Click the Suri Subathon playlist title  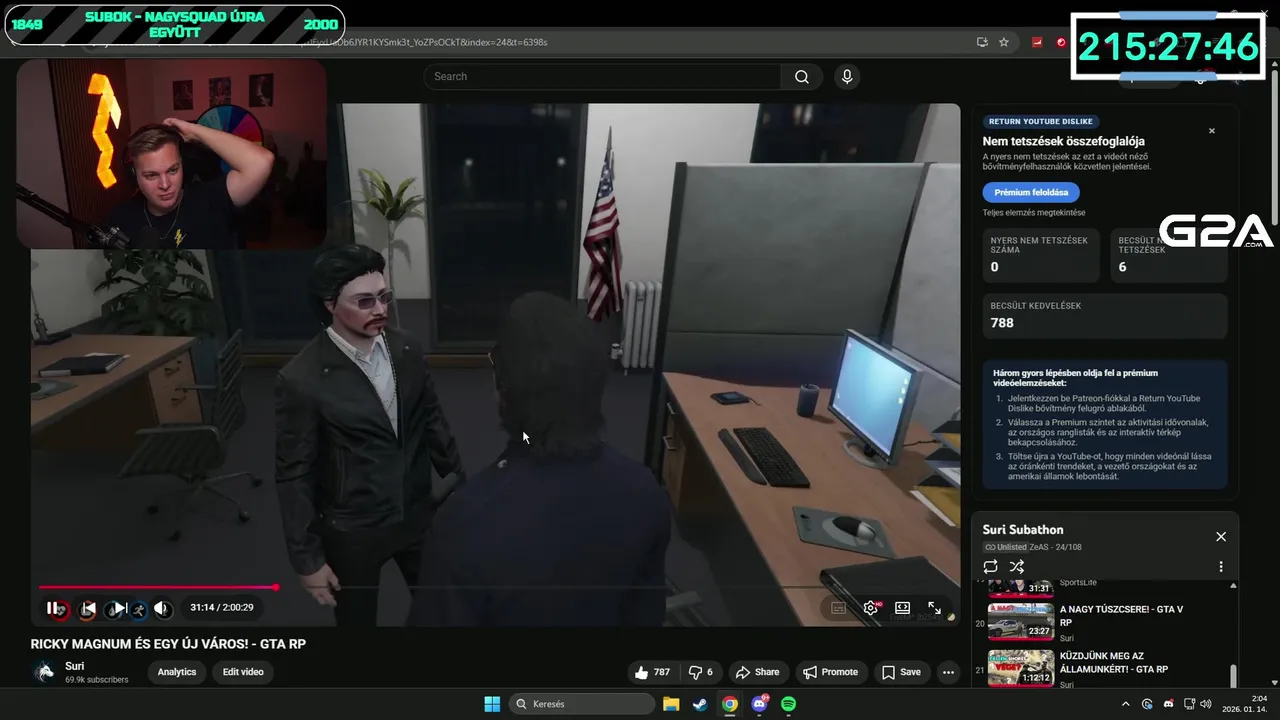click(x=1022, y=530)
